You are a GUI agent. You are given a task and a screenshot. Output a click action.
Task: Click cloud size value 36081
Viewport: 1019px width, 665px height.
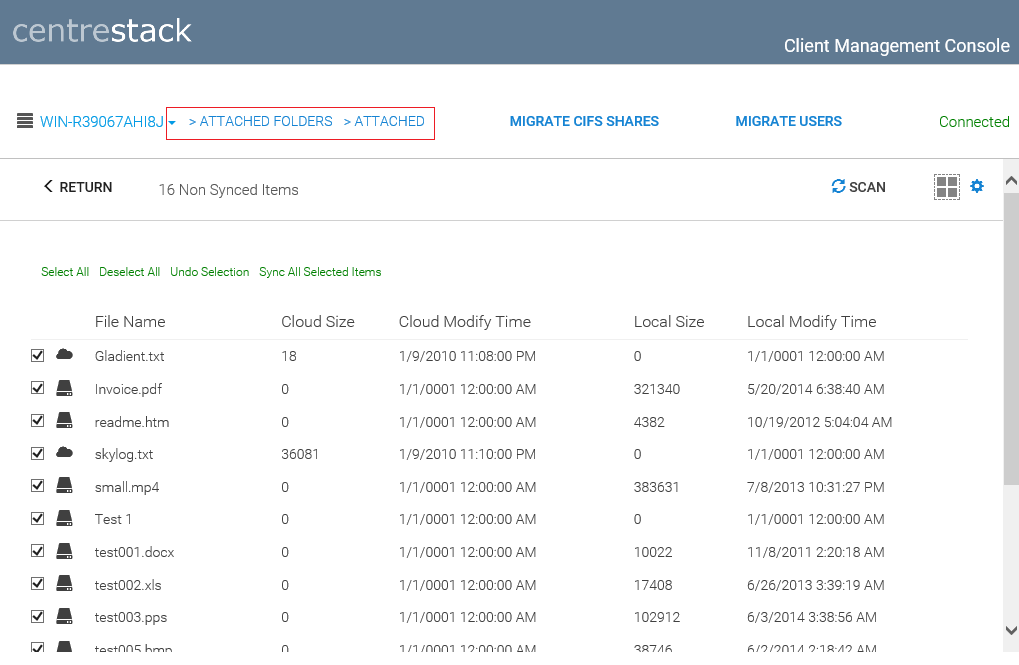300,454
